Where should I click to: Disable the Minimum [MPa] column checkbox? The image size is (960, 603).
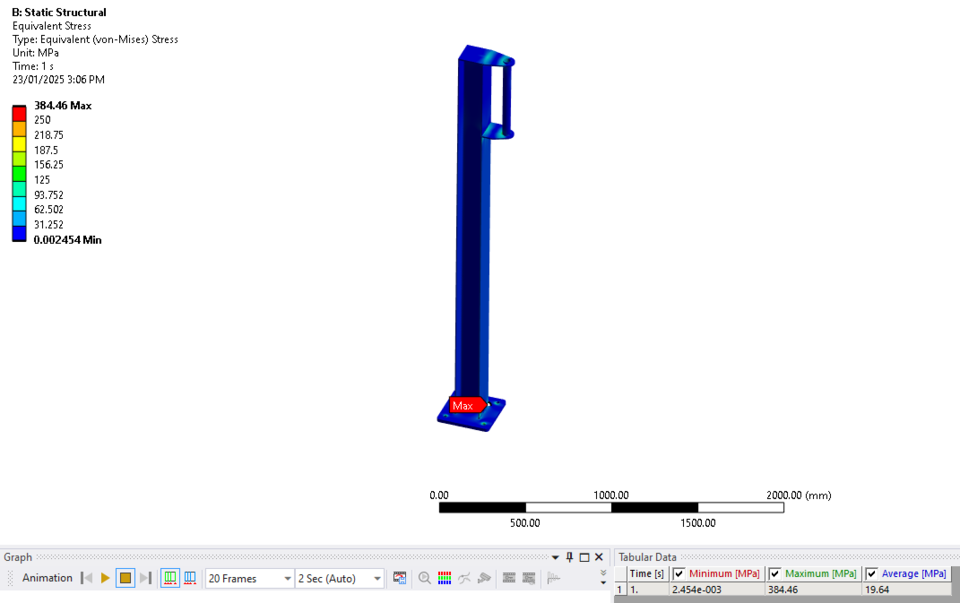678,573
